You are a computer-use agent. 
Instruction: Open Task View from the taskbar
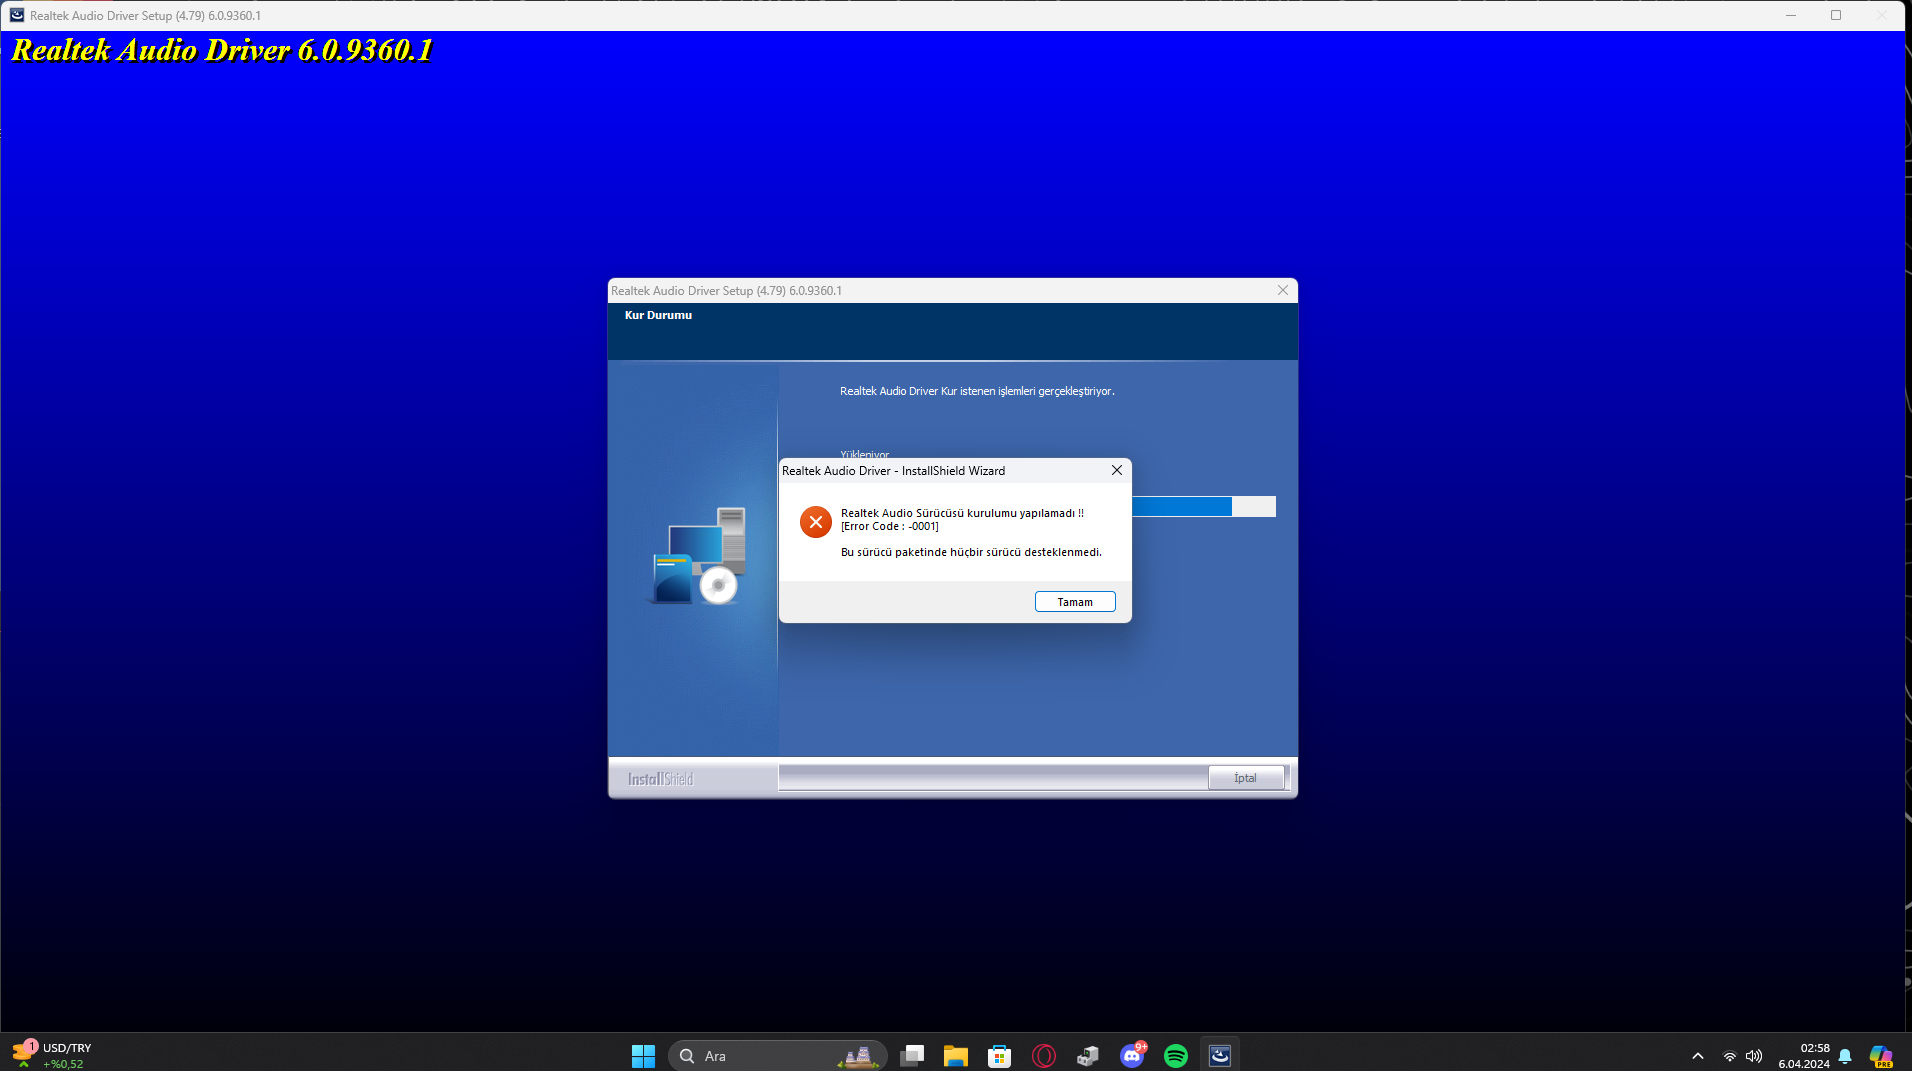click(x=912, y=1056)
